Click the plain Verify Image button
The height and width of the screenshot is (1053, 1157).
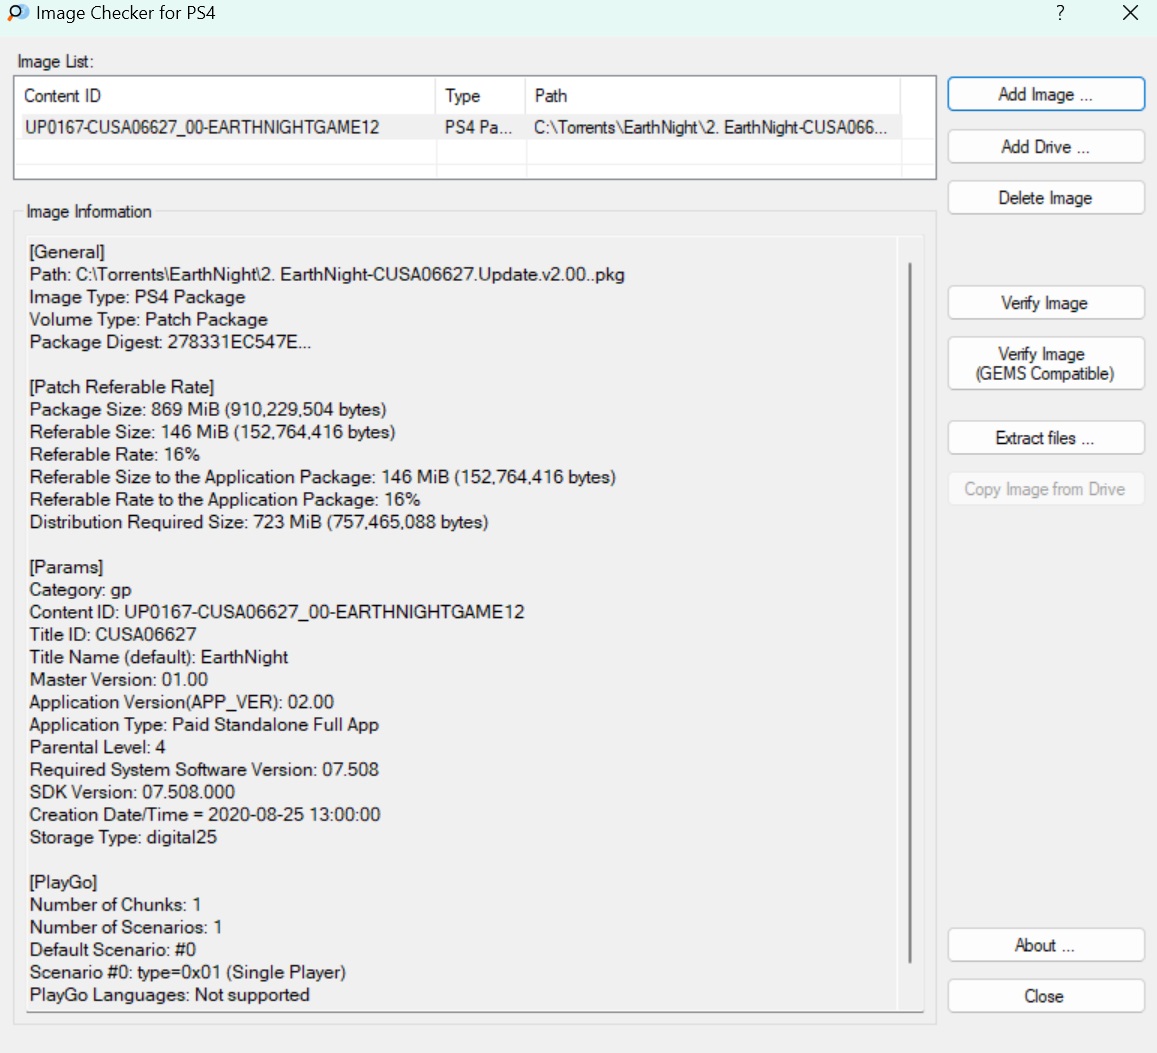1045,303
